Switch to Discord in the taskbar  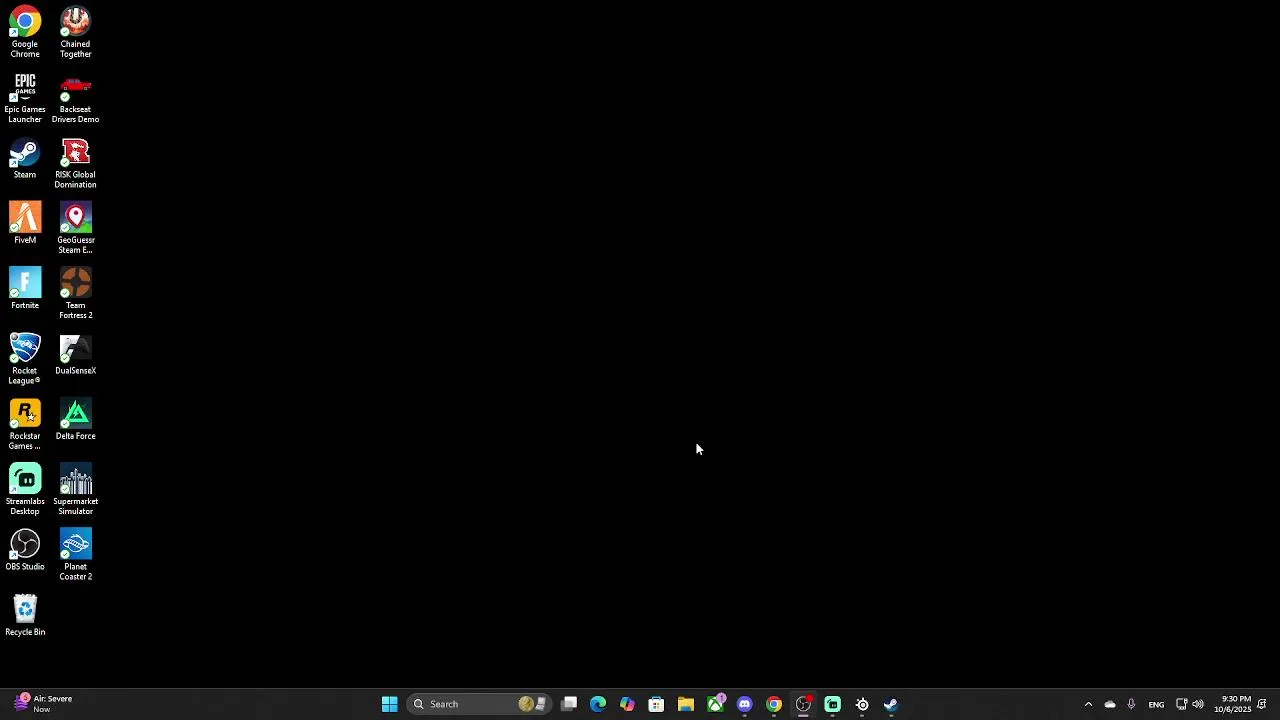[745, 704]
